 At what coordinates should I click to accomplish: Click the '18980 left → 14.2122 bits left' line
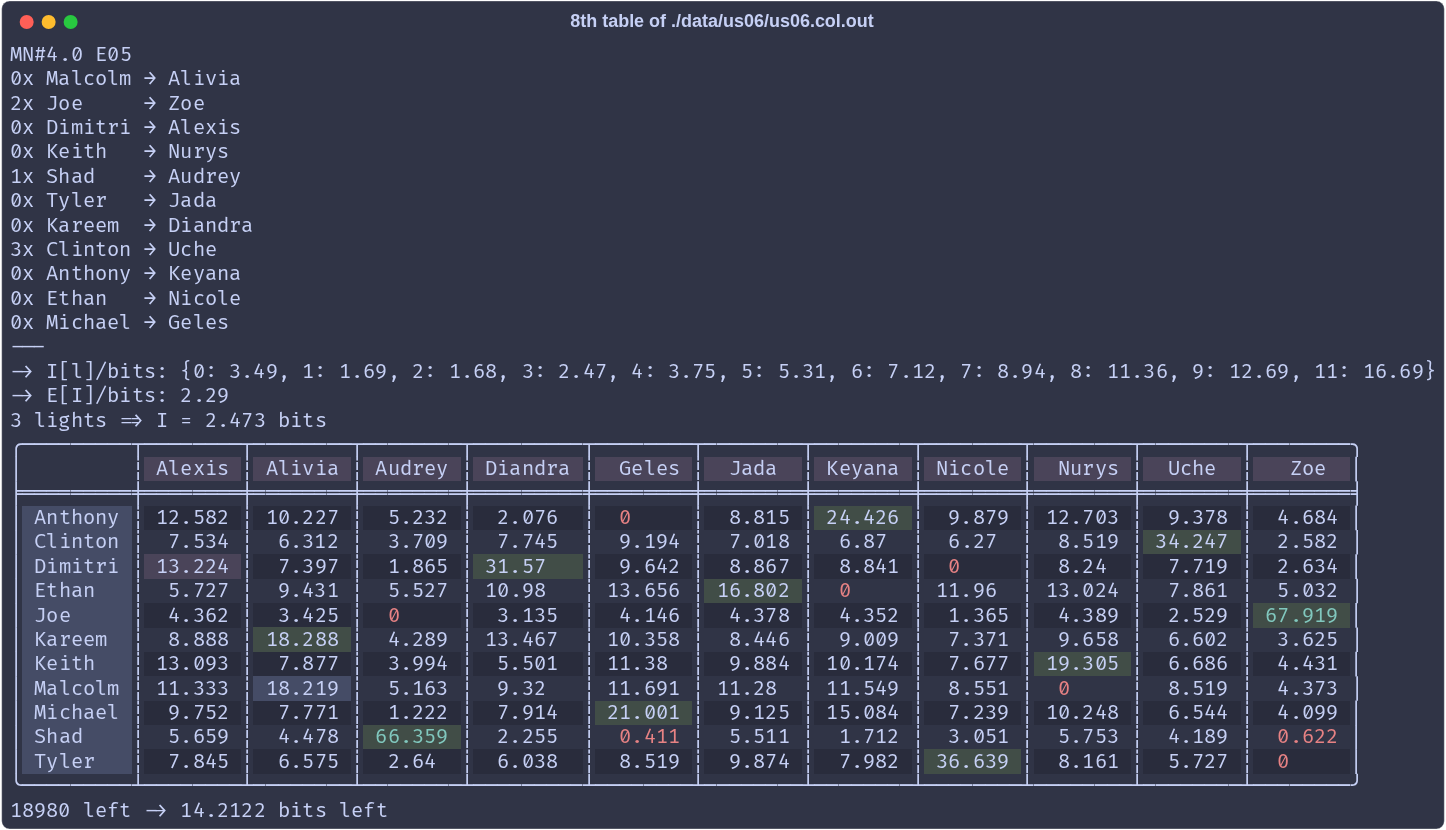198,810
